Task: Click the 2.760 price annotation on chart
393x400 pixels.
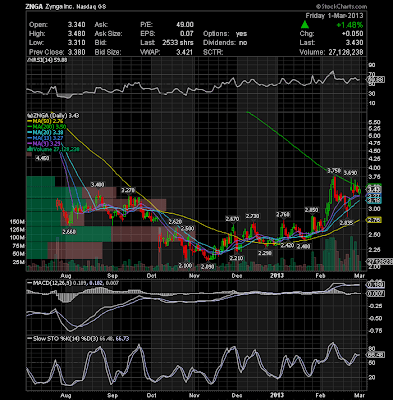Action: pyautogui.click(x=283, y=214)
